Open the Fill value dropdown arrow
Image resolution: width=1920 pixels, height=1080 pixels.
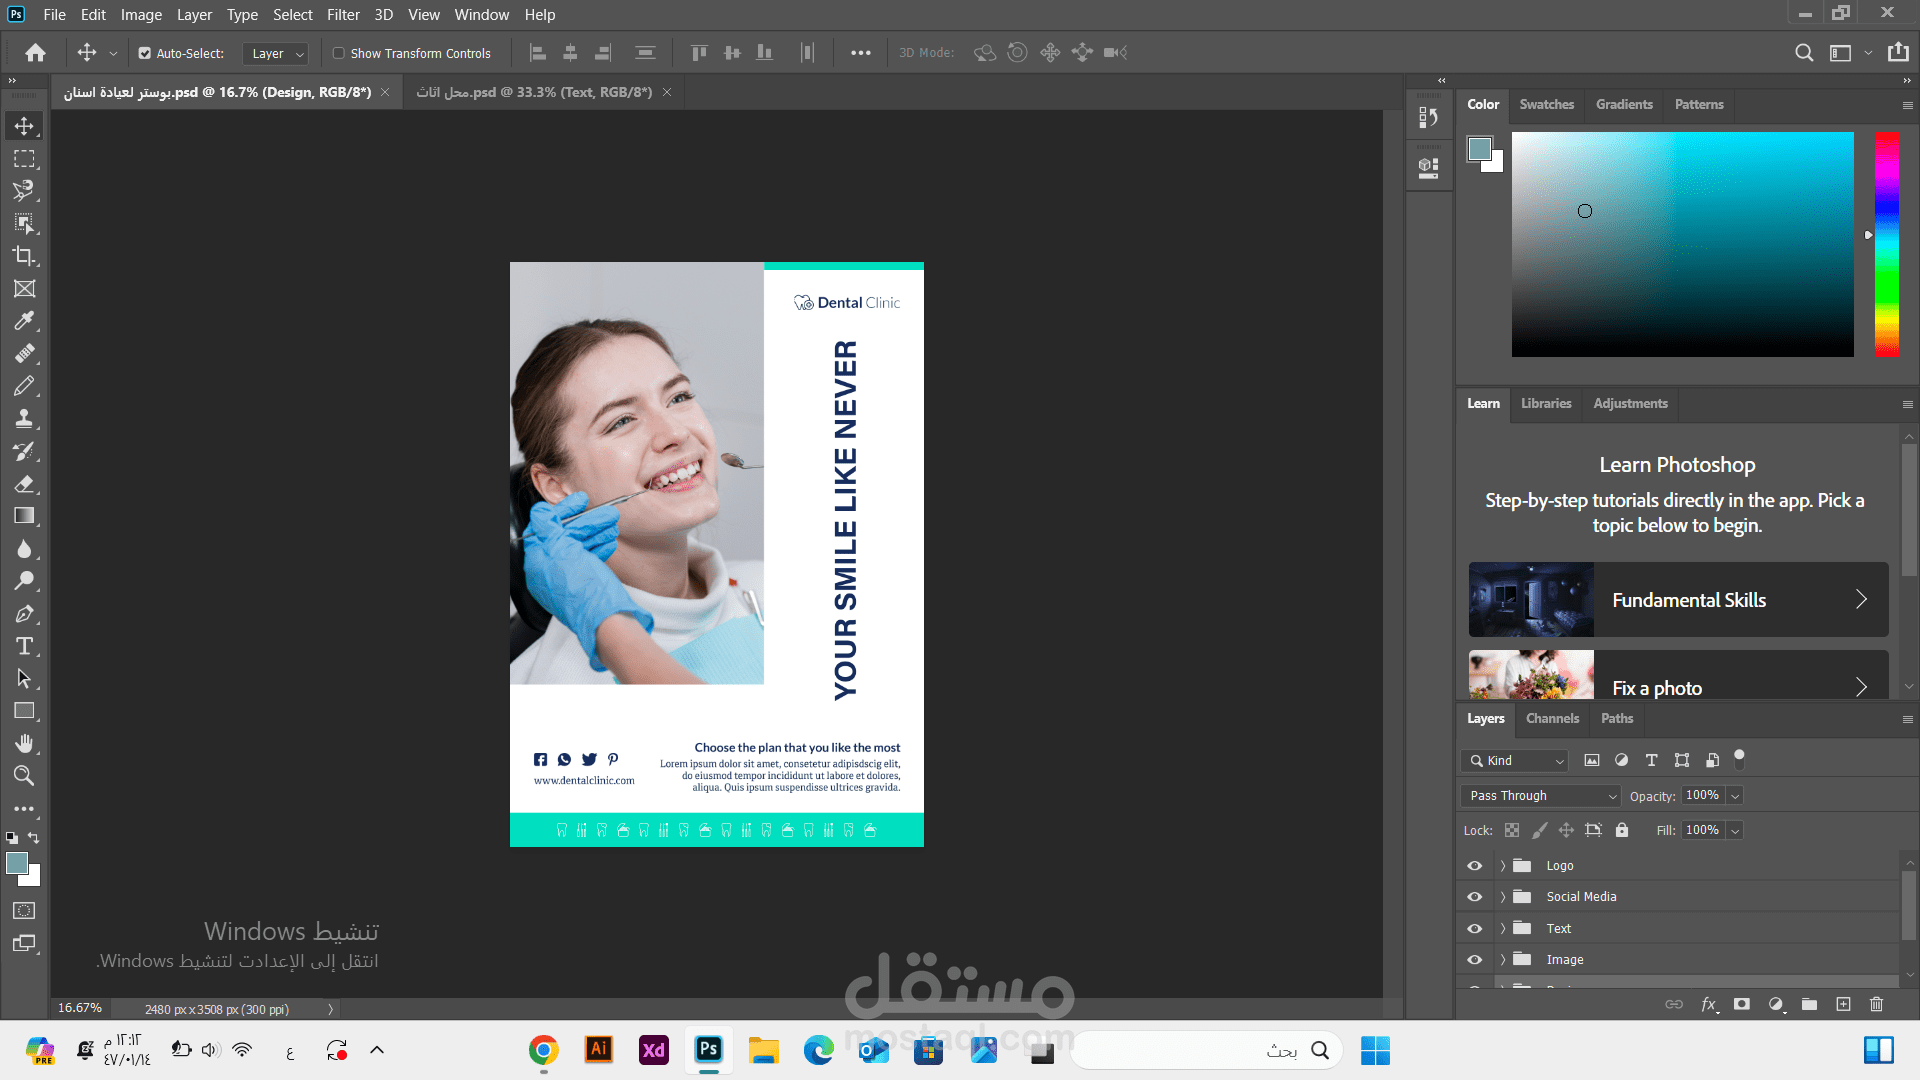[x=1736, y=830]
